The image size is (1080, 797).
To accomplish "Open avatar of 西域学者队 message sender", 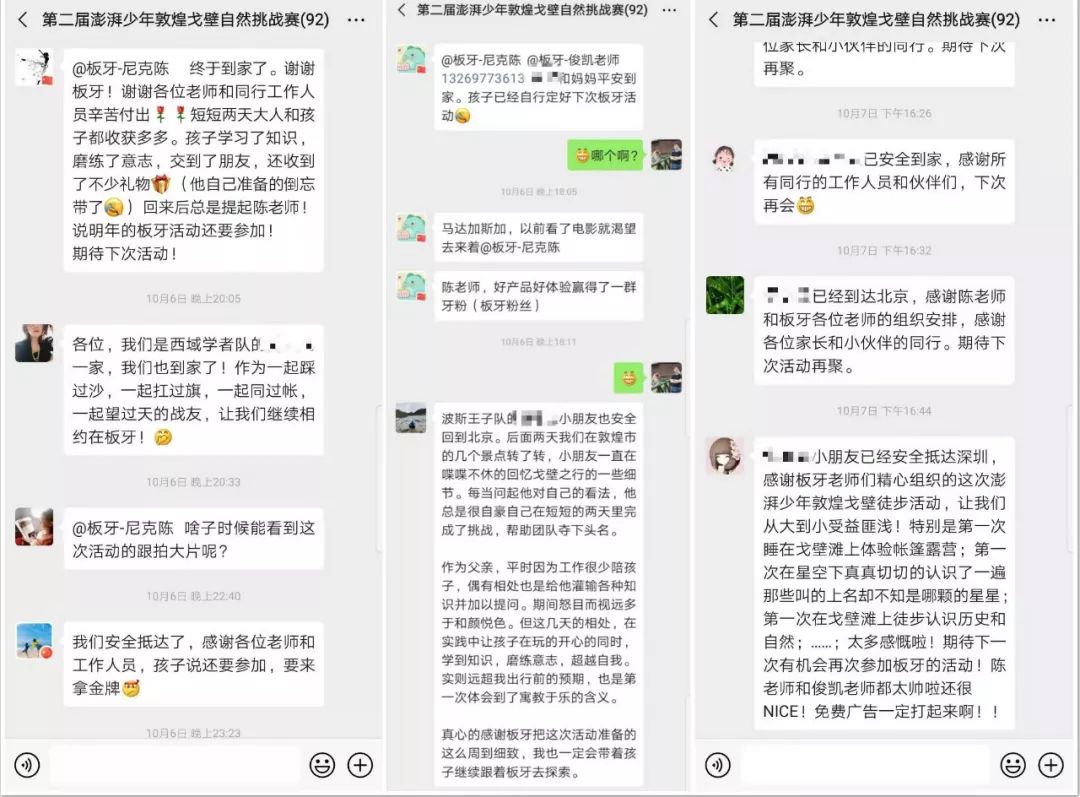I will 34,343.
